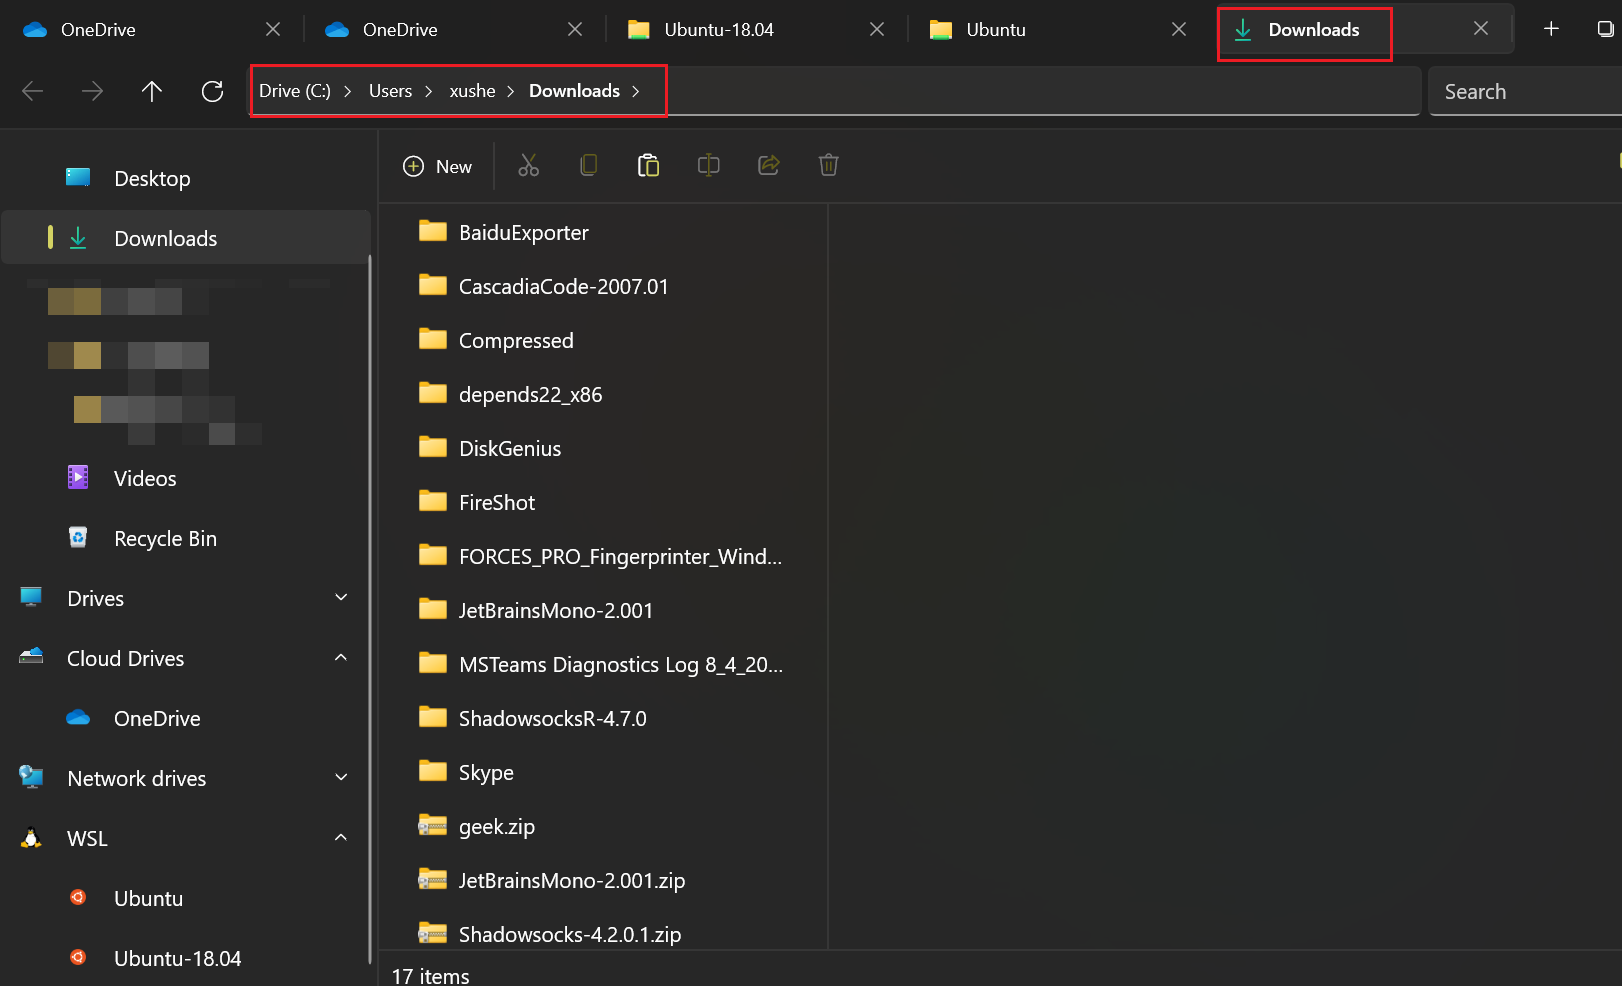Open chevron after xushe breadcrumb
This screenshot has width=1622, height=986.
[511, 91]
